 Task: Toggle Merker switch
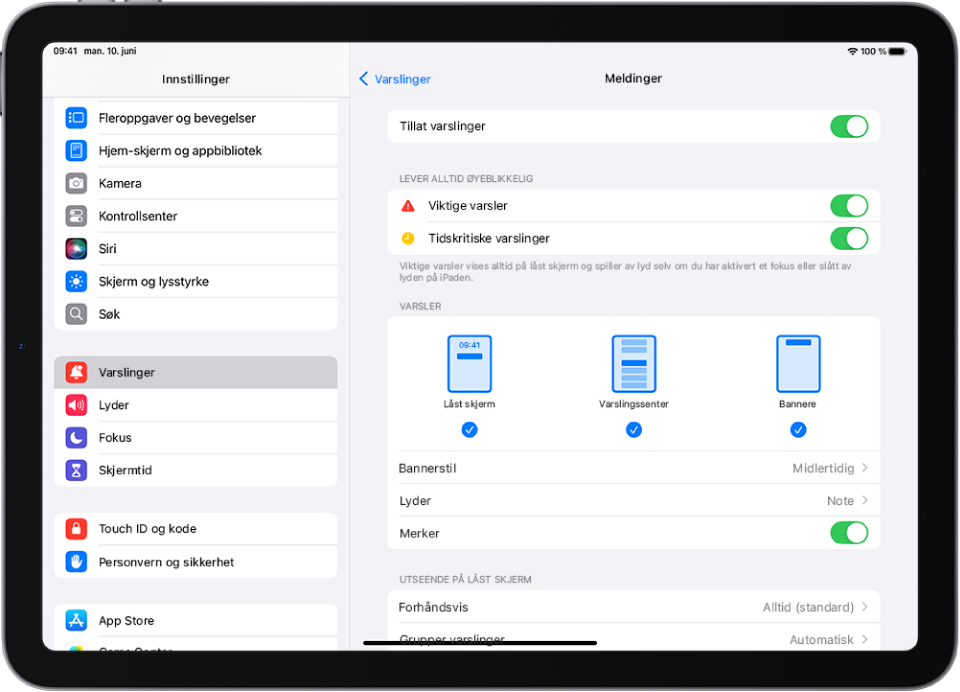(x=849, y=533)
